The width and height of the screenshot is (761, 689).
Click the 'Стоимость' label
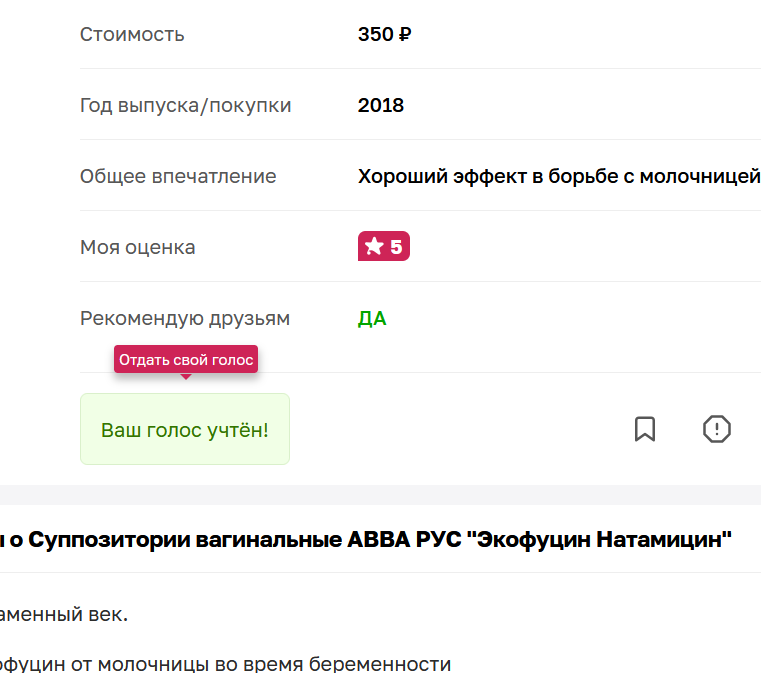132,35
